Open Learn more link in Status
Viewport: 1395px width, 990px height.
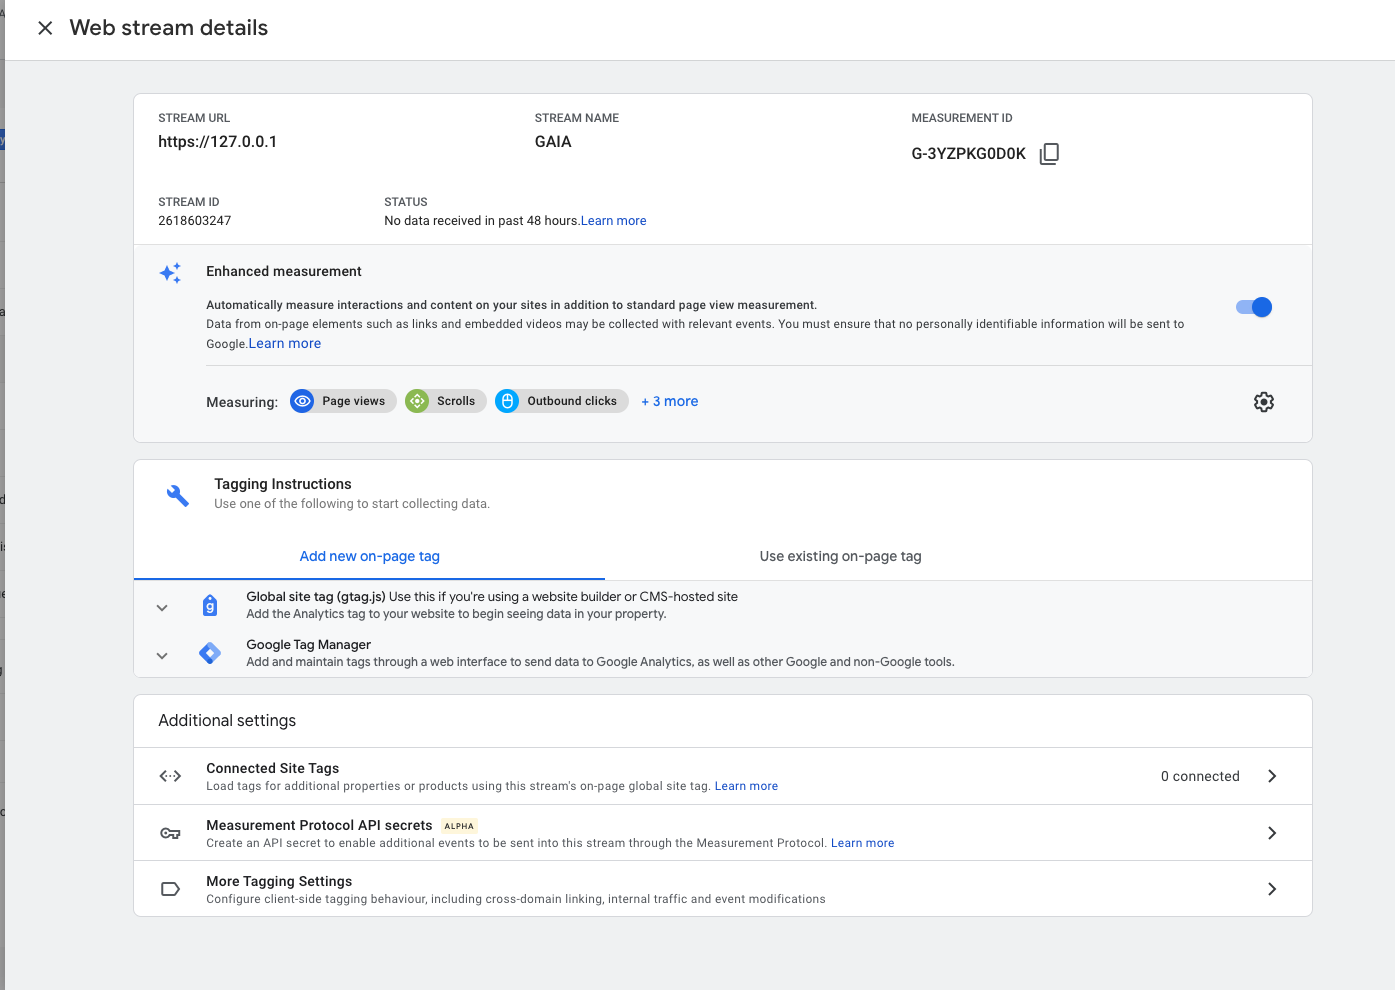[x=613, y=221]
